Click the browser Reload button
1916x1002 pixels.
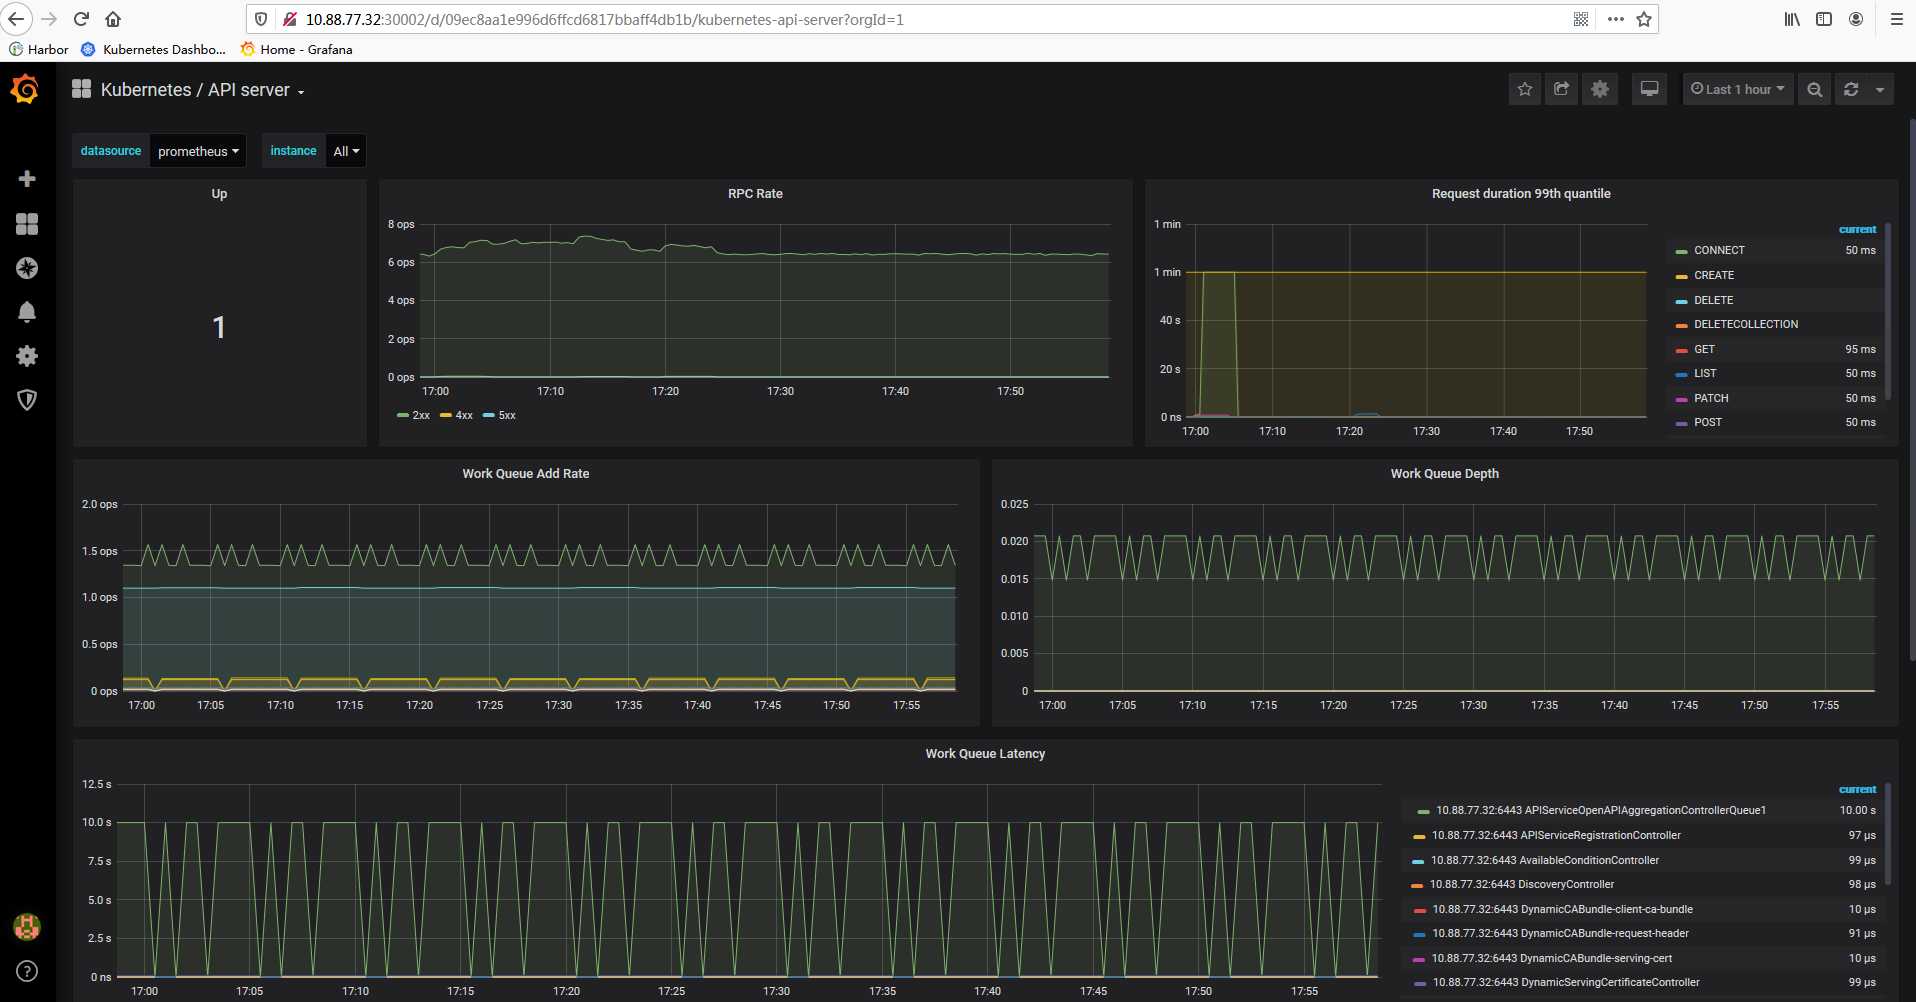point(81,19)
